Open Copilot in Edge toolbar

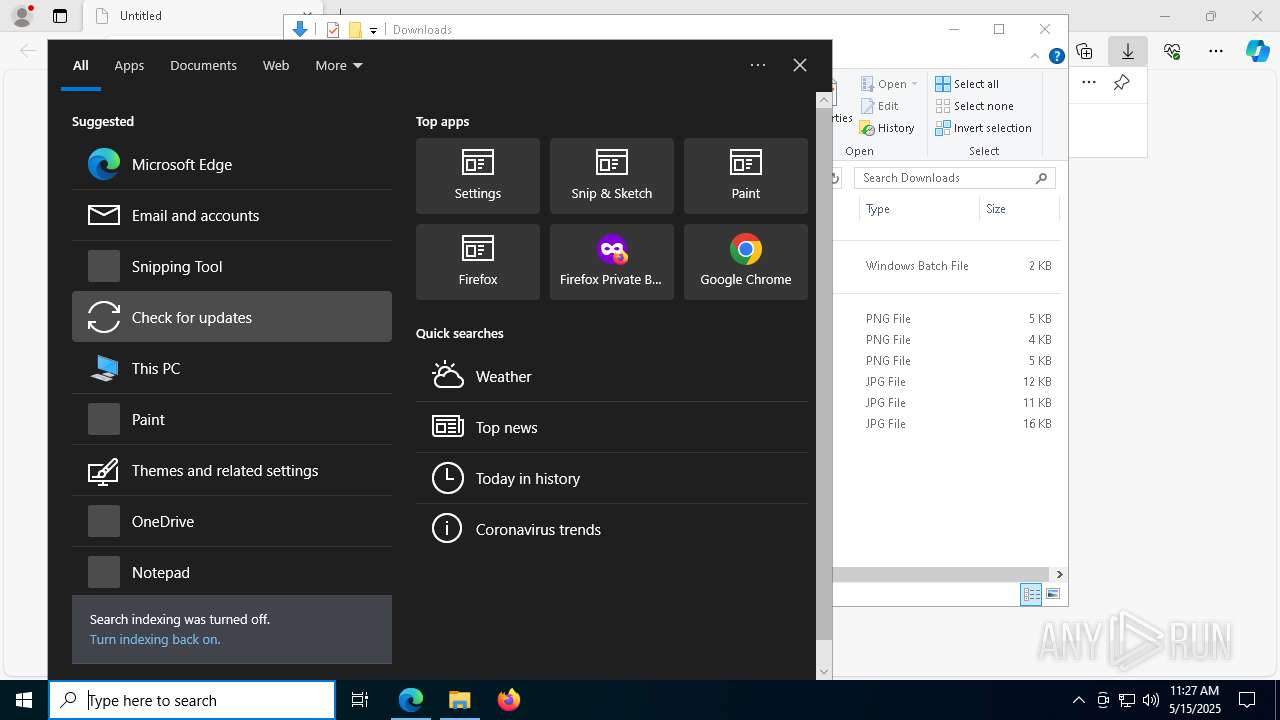point(1258,51)
